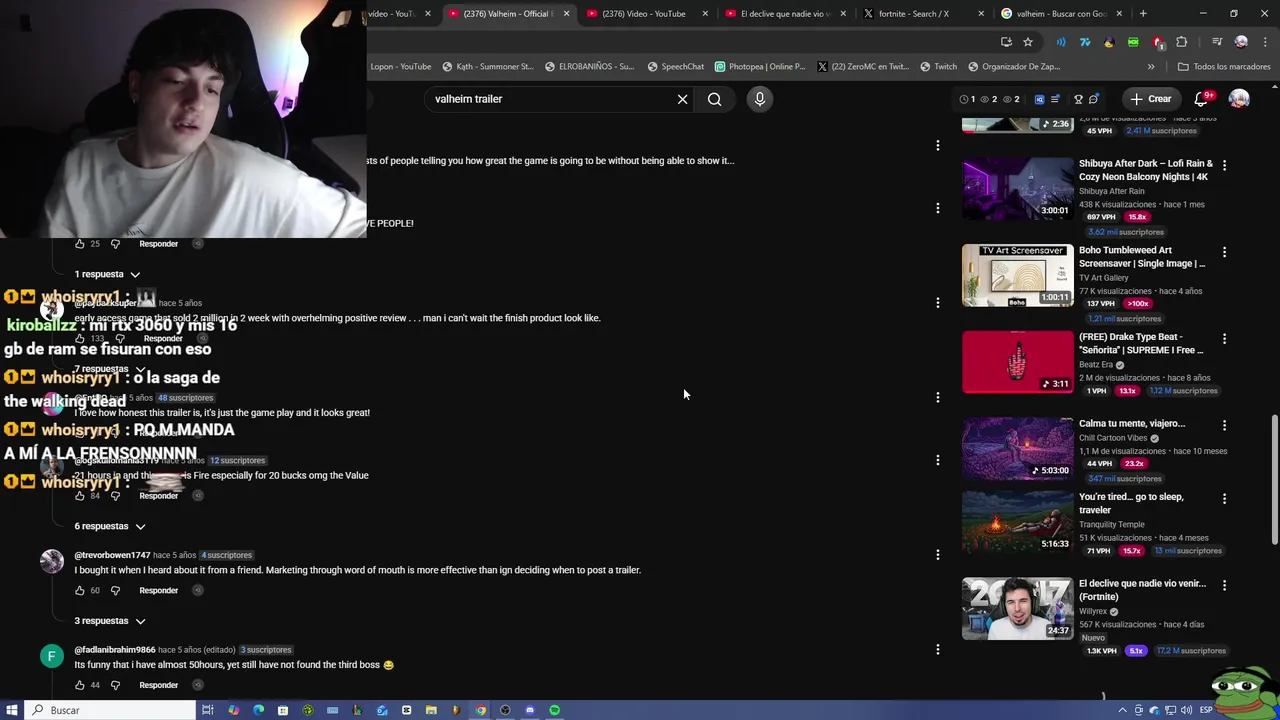
Task: Open @fadlanibrahim9866 green F avatar
Action: tap(52, 656)
